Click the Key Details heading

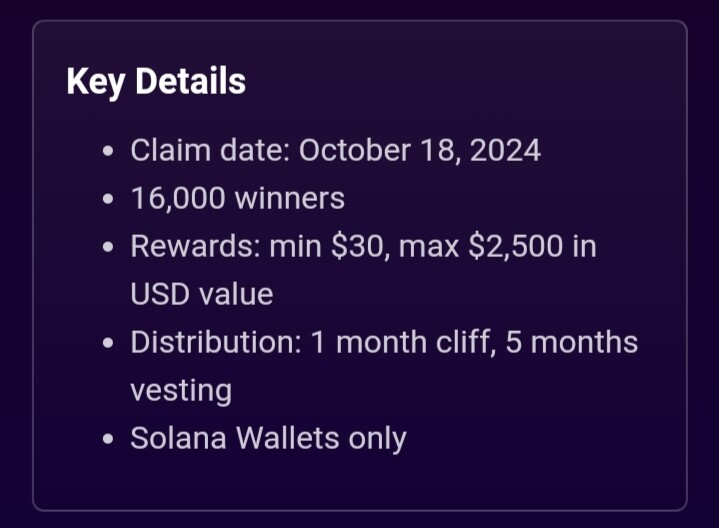point(156,82)
